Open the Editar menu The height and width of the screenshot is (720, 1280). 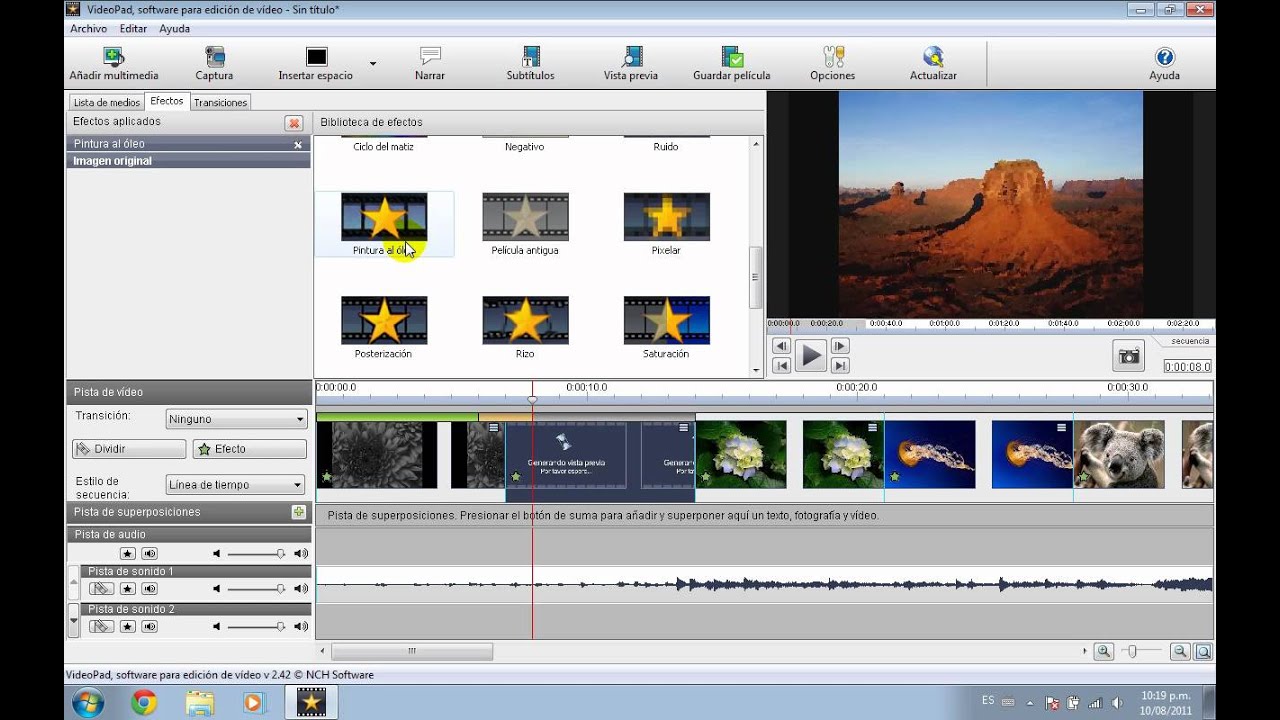point(133,29)
